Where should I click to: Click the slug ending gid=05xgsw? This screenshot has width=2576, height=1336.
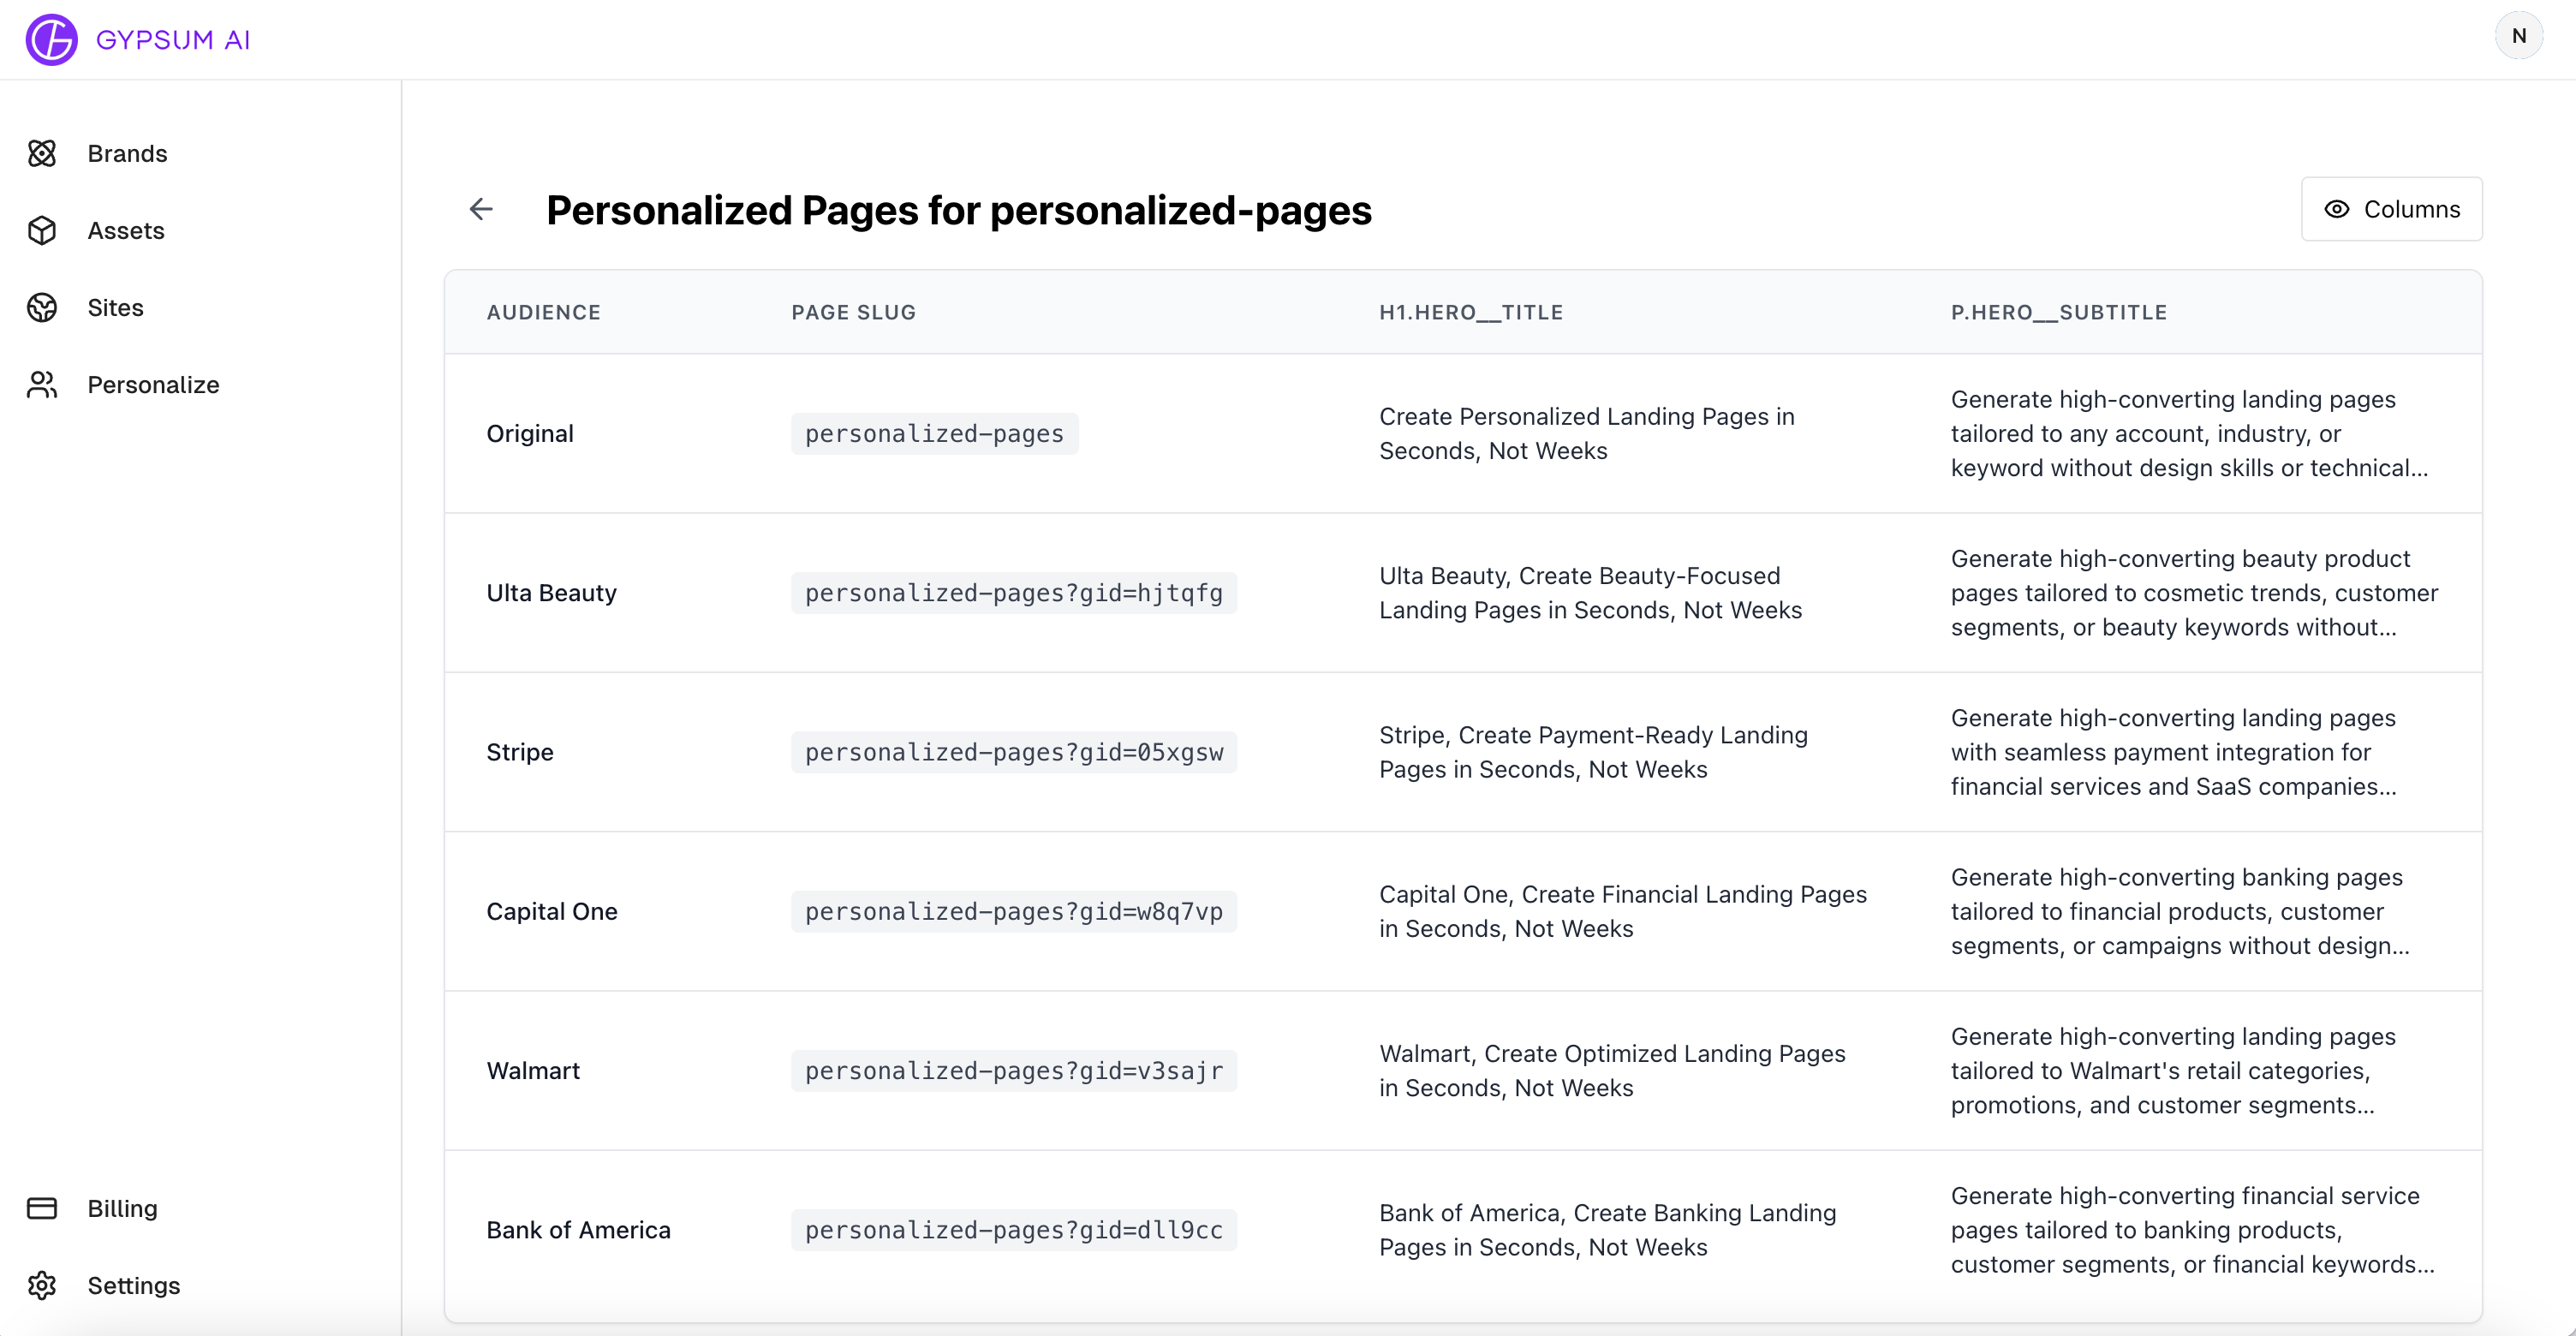click(1014, 752)
